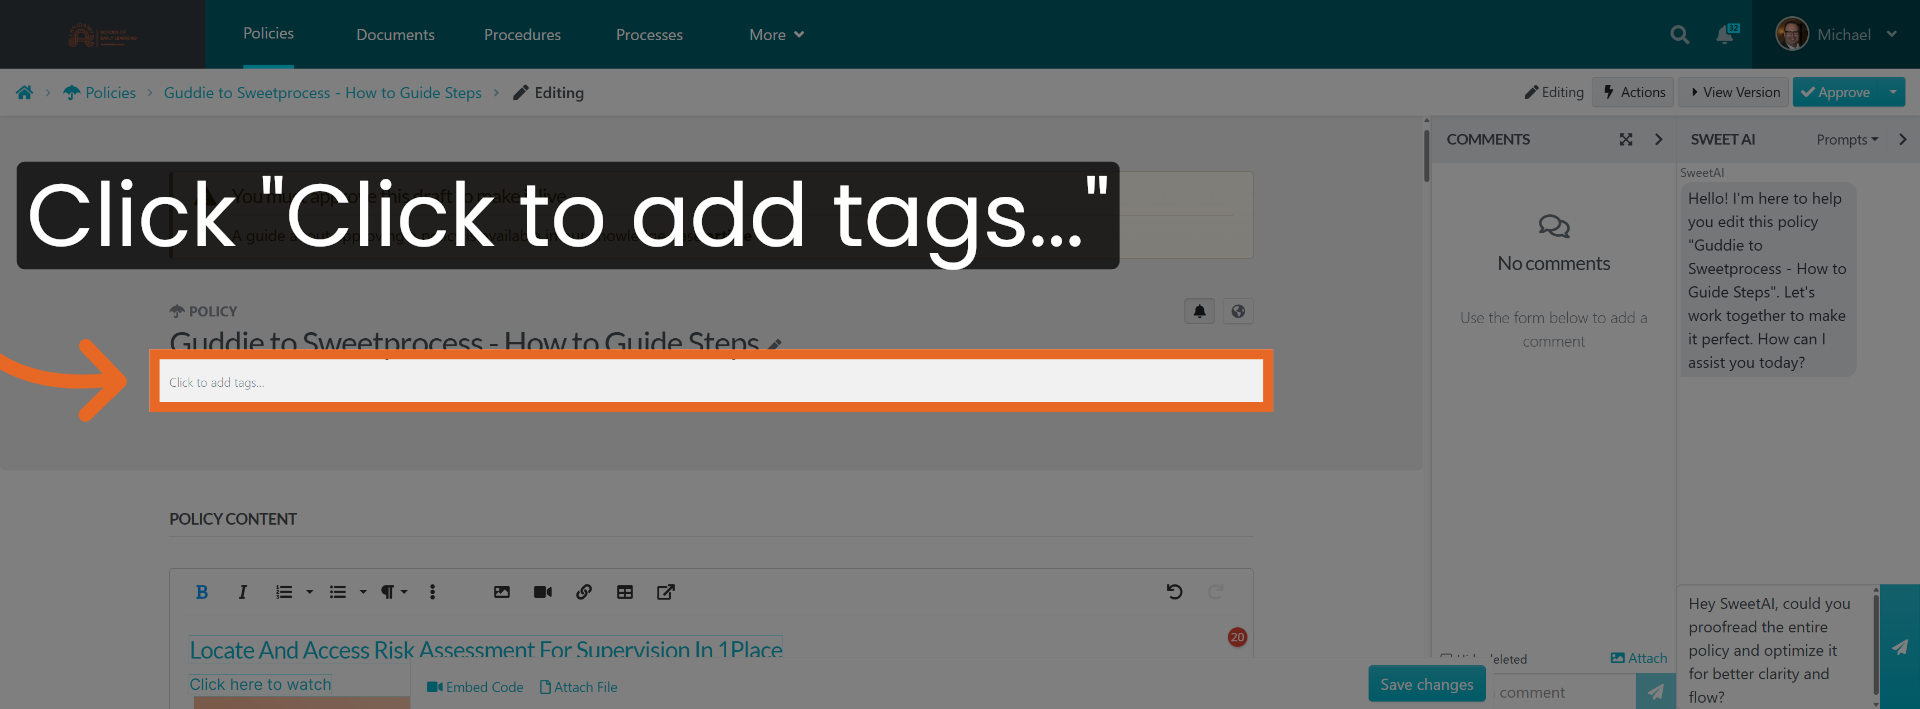Viewport: 1920px width, 709px height.
Task: Open the notifications bell in top bar
Action: (x=1725, y=35)
